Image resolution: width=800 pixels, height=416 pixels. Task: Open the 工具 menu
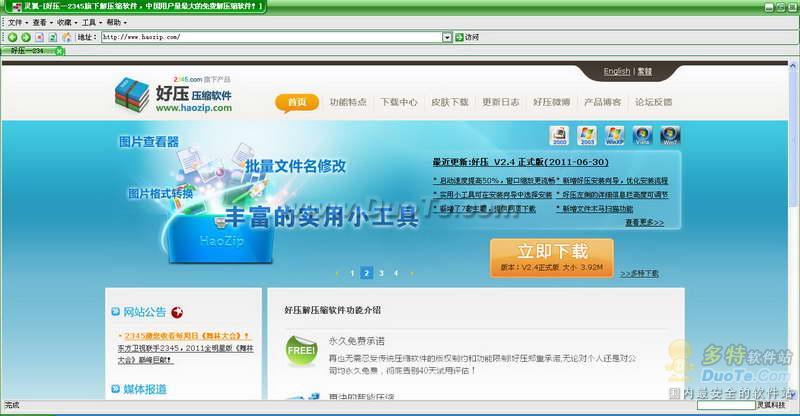[89, 21]
